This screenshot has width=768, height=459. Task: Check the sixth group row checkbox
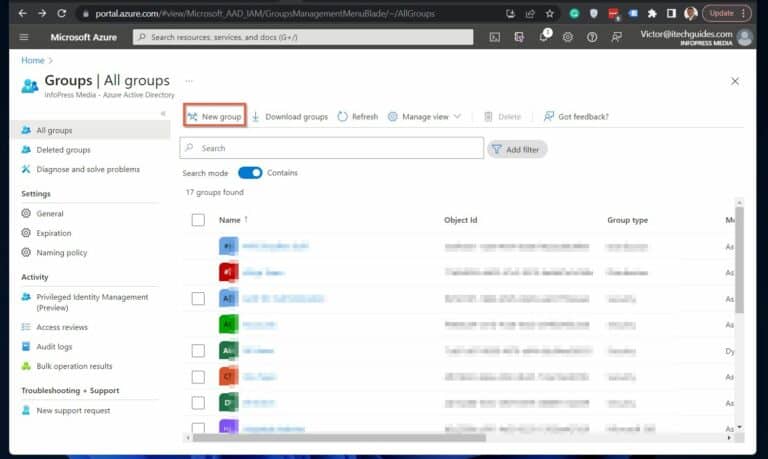pos(198,377)
